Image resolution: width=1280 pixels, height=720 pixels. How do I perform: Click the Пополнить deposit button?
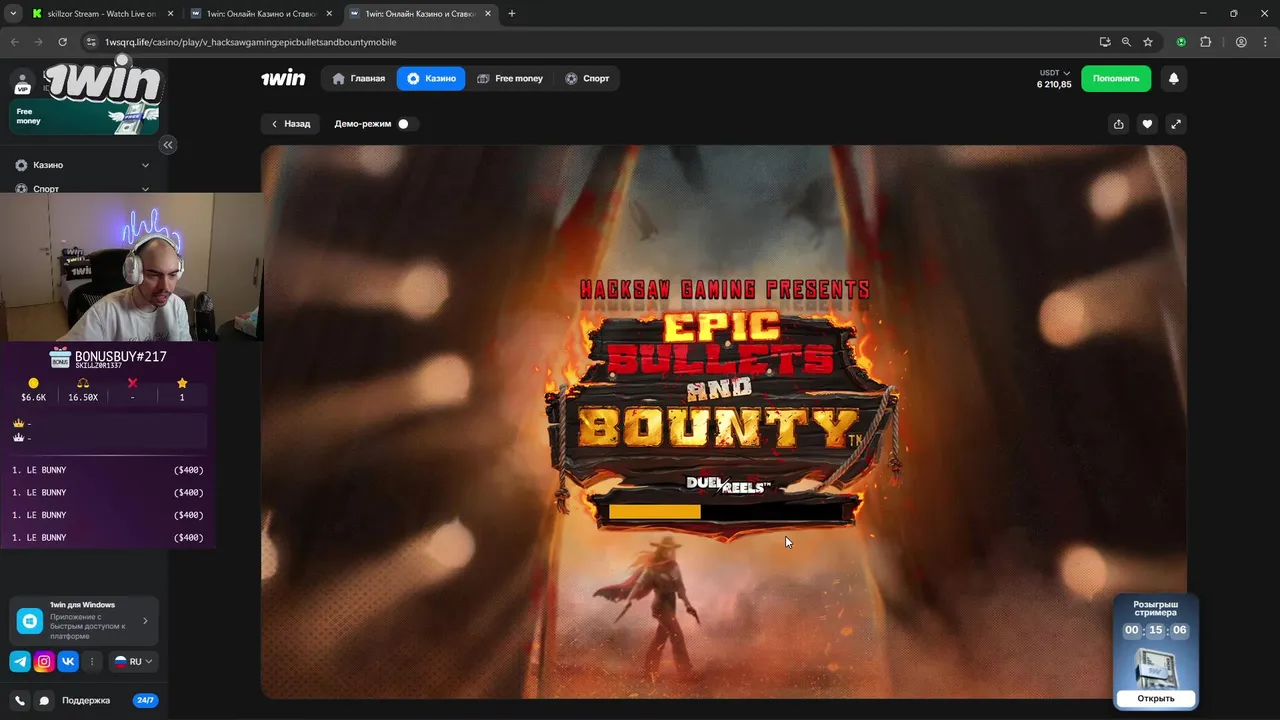1116,78
